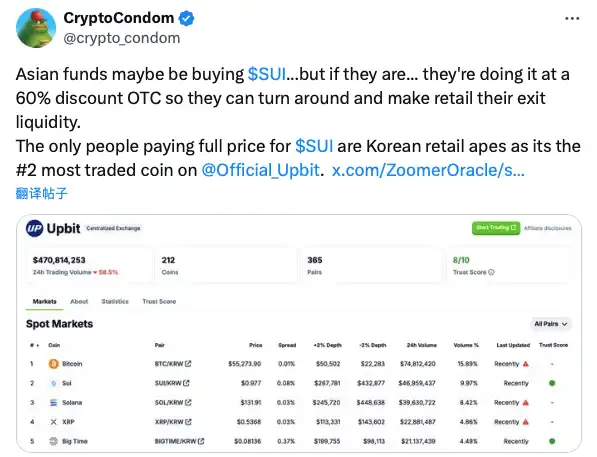Click the green Start Trading button
Screen dimensions: 597x457
click(x=496, y=228)
